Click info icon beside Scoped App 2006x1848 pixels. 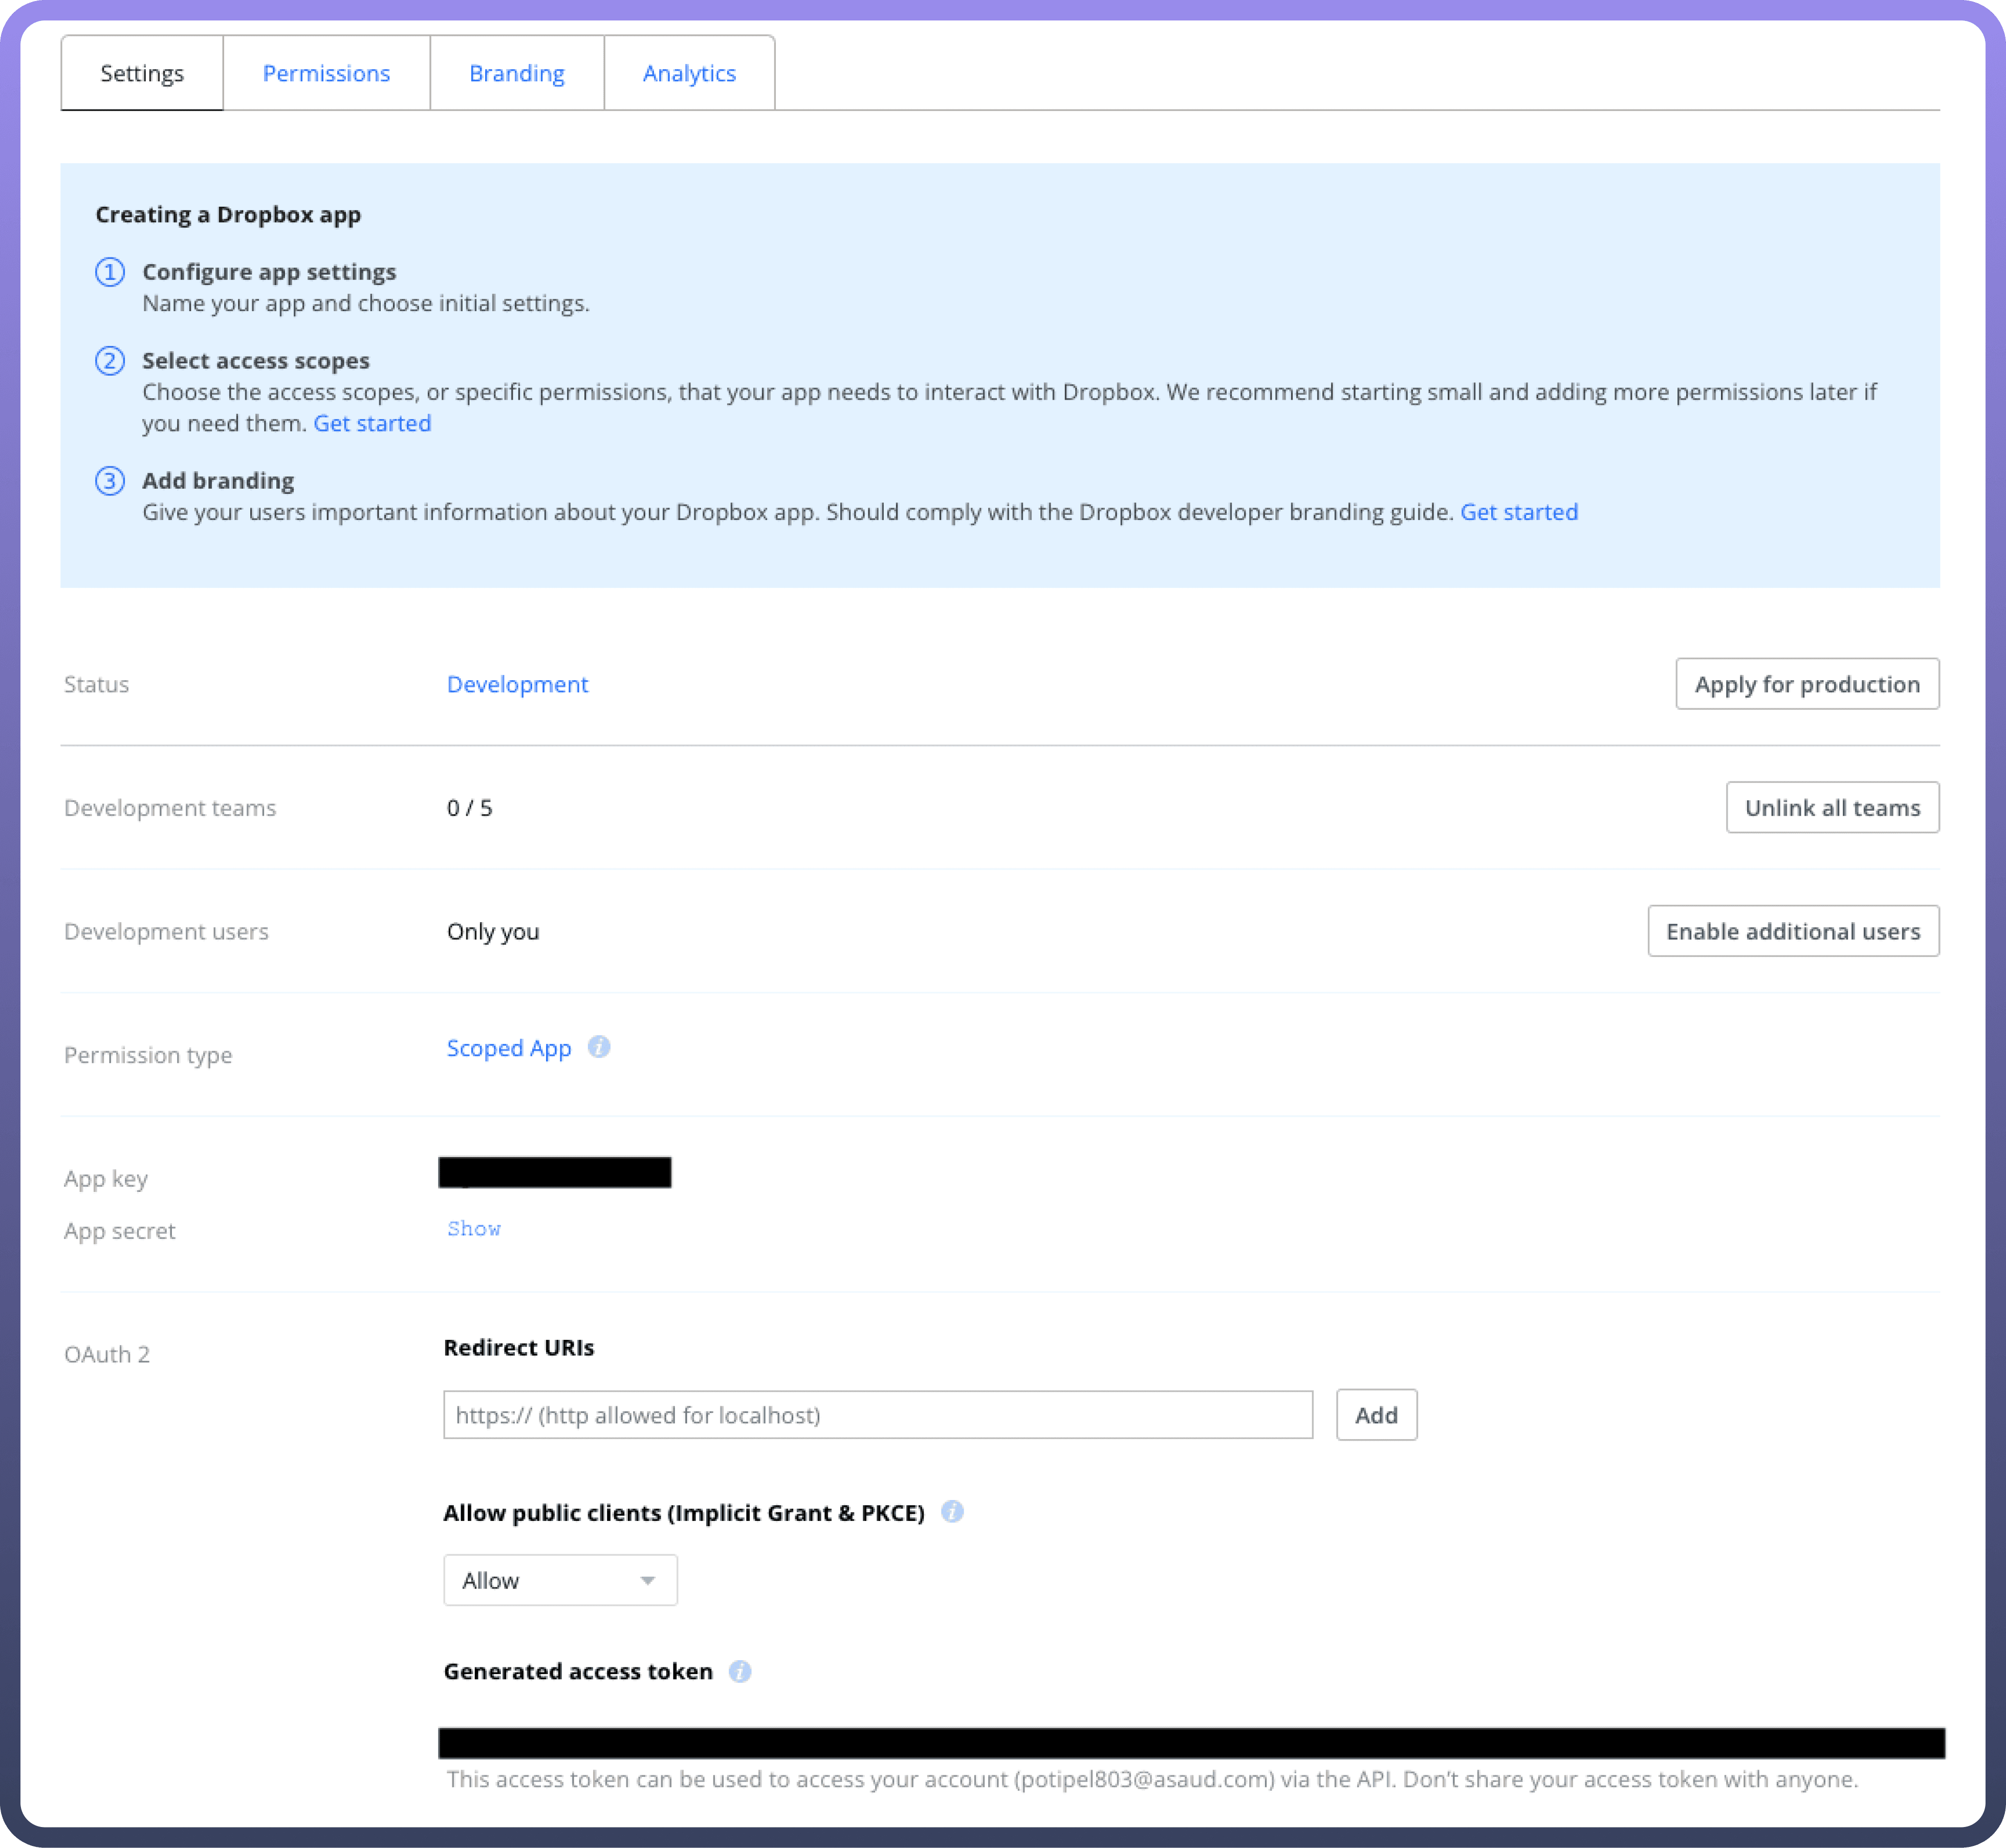(x=599, y=1047)
